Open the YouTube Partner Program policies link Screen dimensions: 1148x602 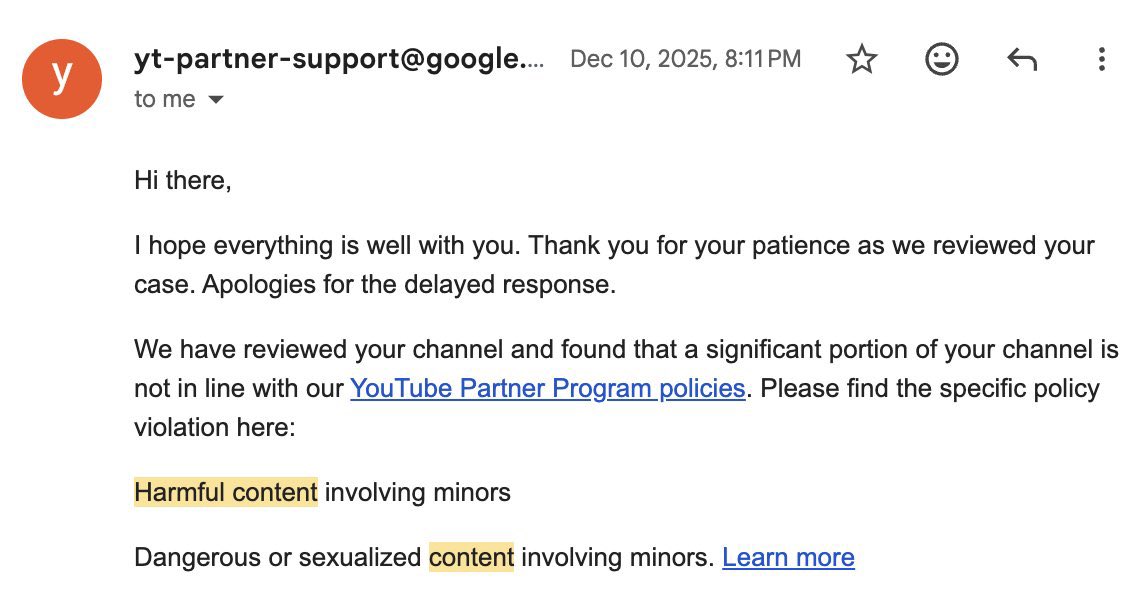547,388
